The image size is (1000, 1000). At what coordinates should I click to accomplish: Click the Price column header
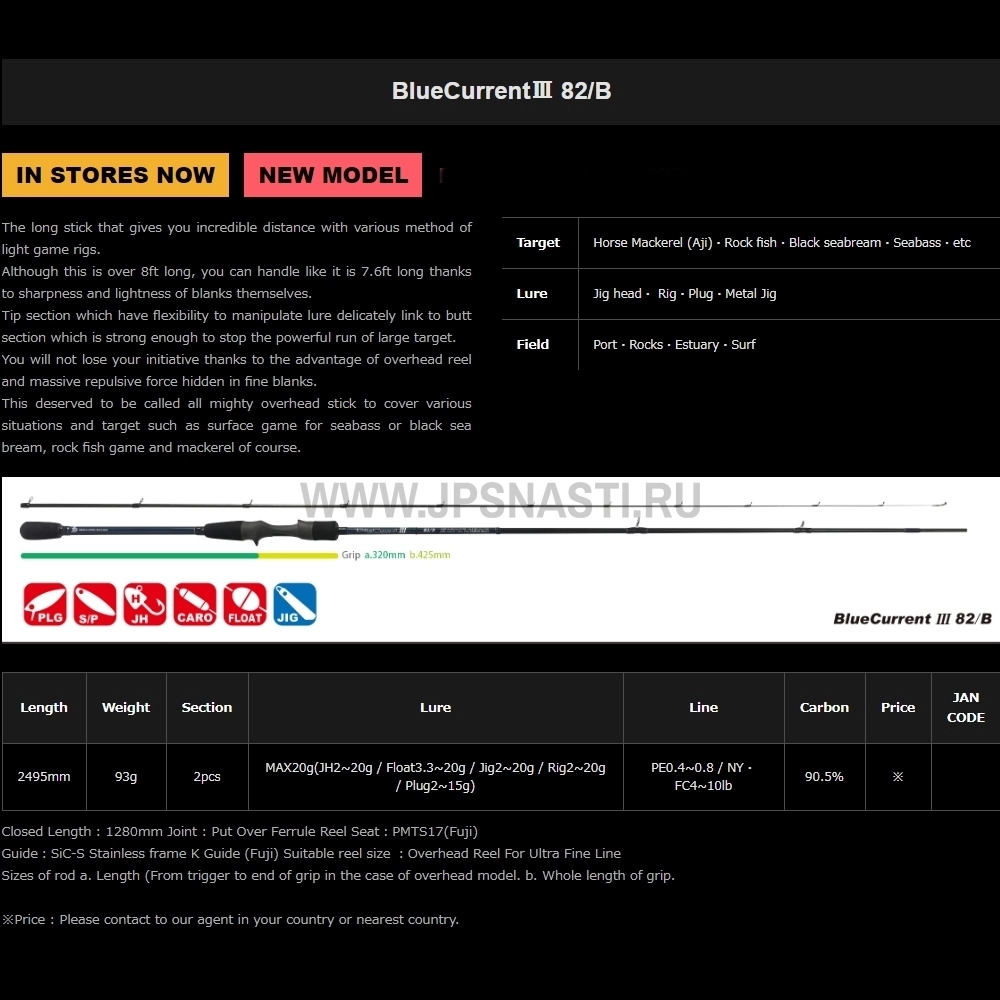(x=898, y=707)
